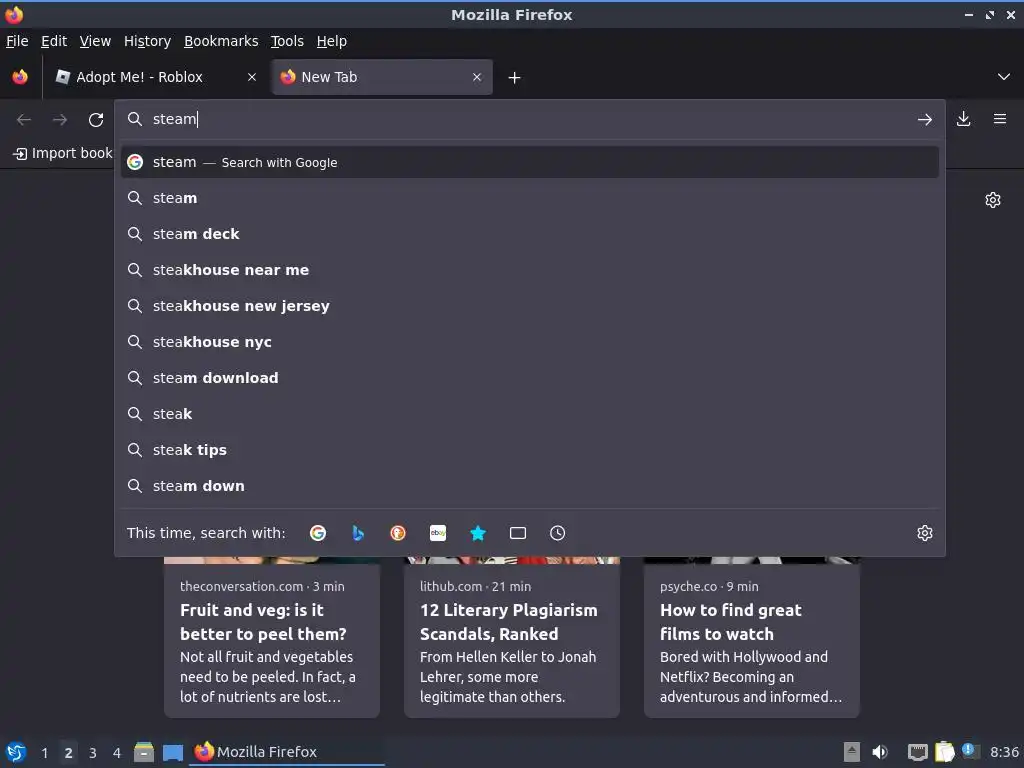Open update notifier tray icon
The image size is (1024, 768).
970,751
